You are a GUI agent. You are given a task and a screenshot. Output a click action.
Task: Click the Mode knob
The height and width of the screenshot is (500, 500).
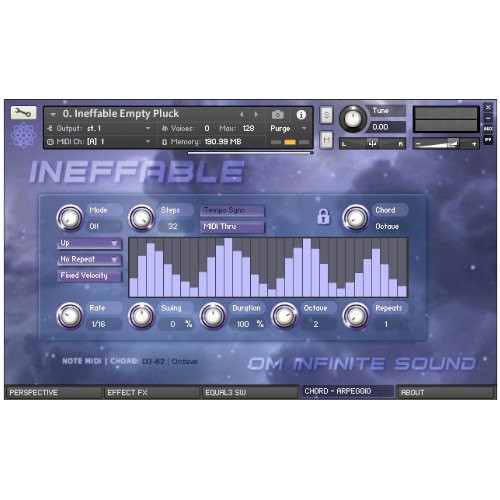(70, 218)
